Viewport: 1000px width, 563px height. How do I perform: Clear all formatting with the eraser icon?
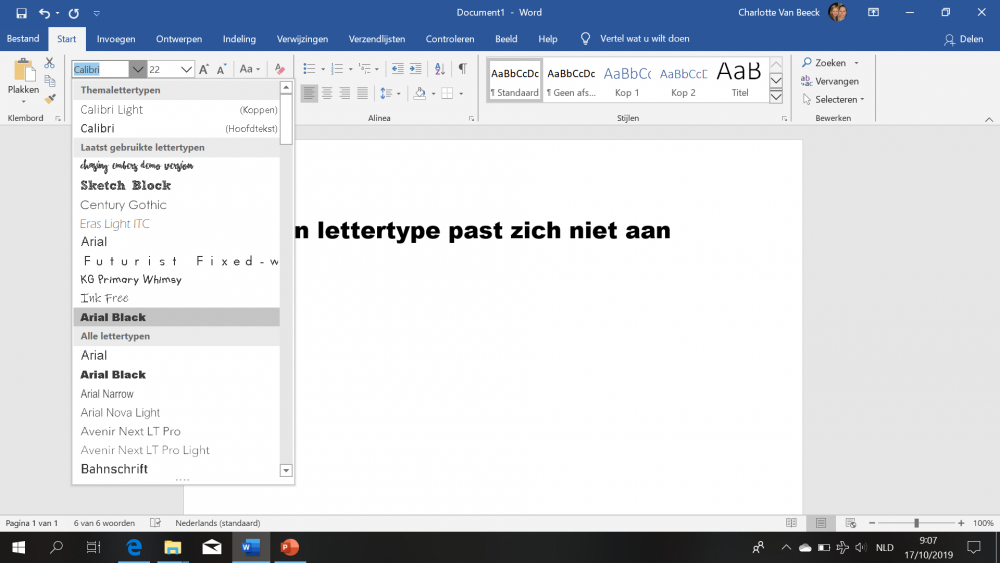point(279,69)
